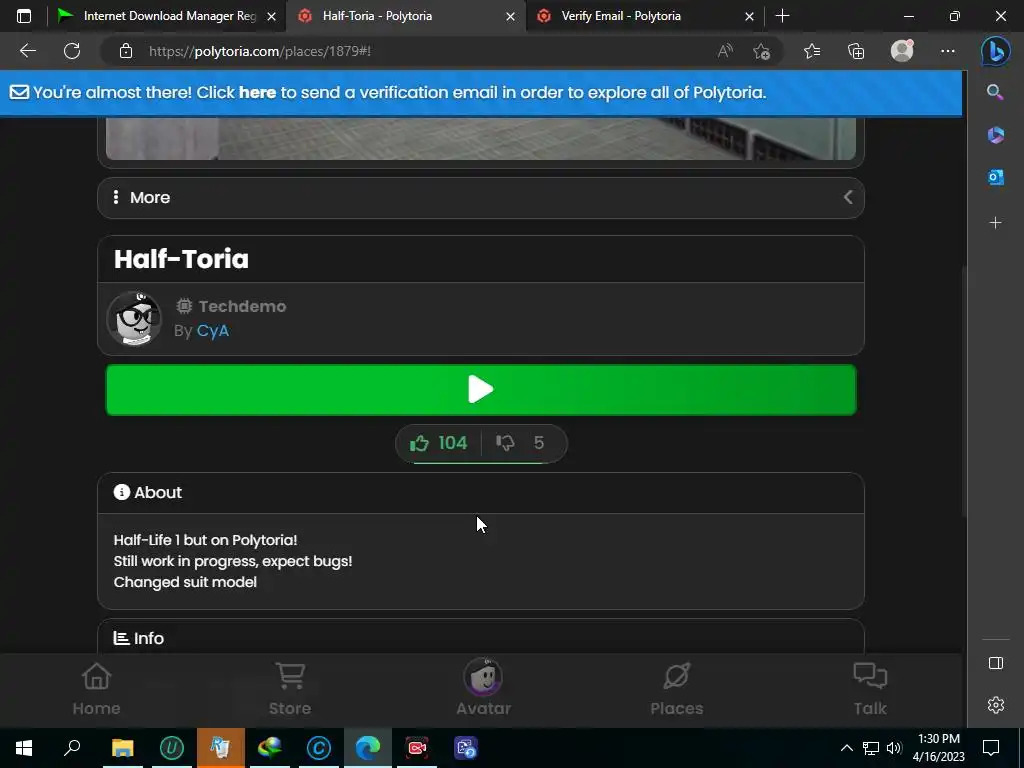Open the volume control
The image size is (1024, 768).
click(x=895, y=748)
